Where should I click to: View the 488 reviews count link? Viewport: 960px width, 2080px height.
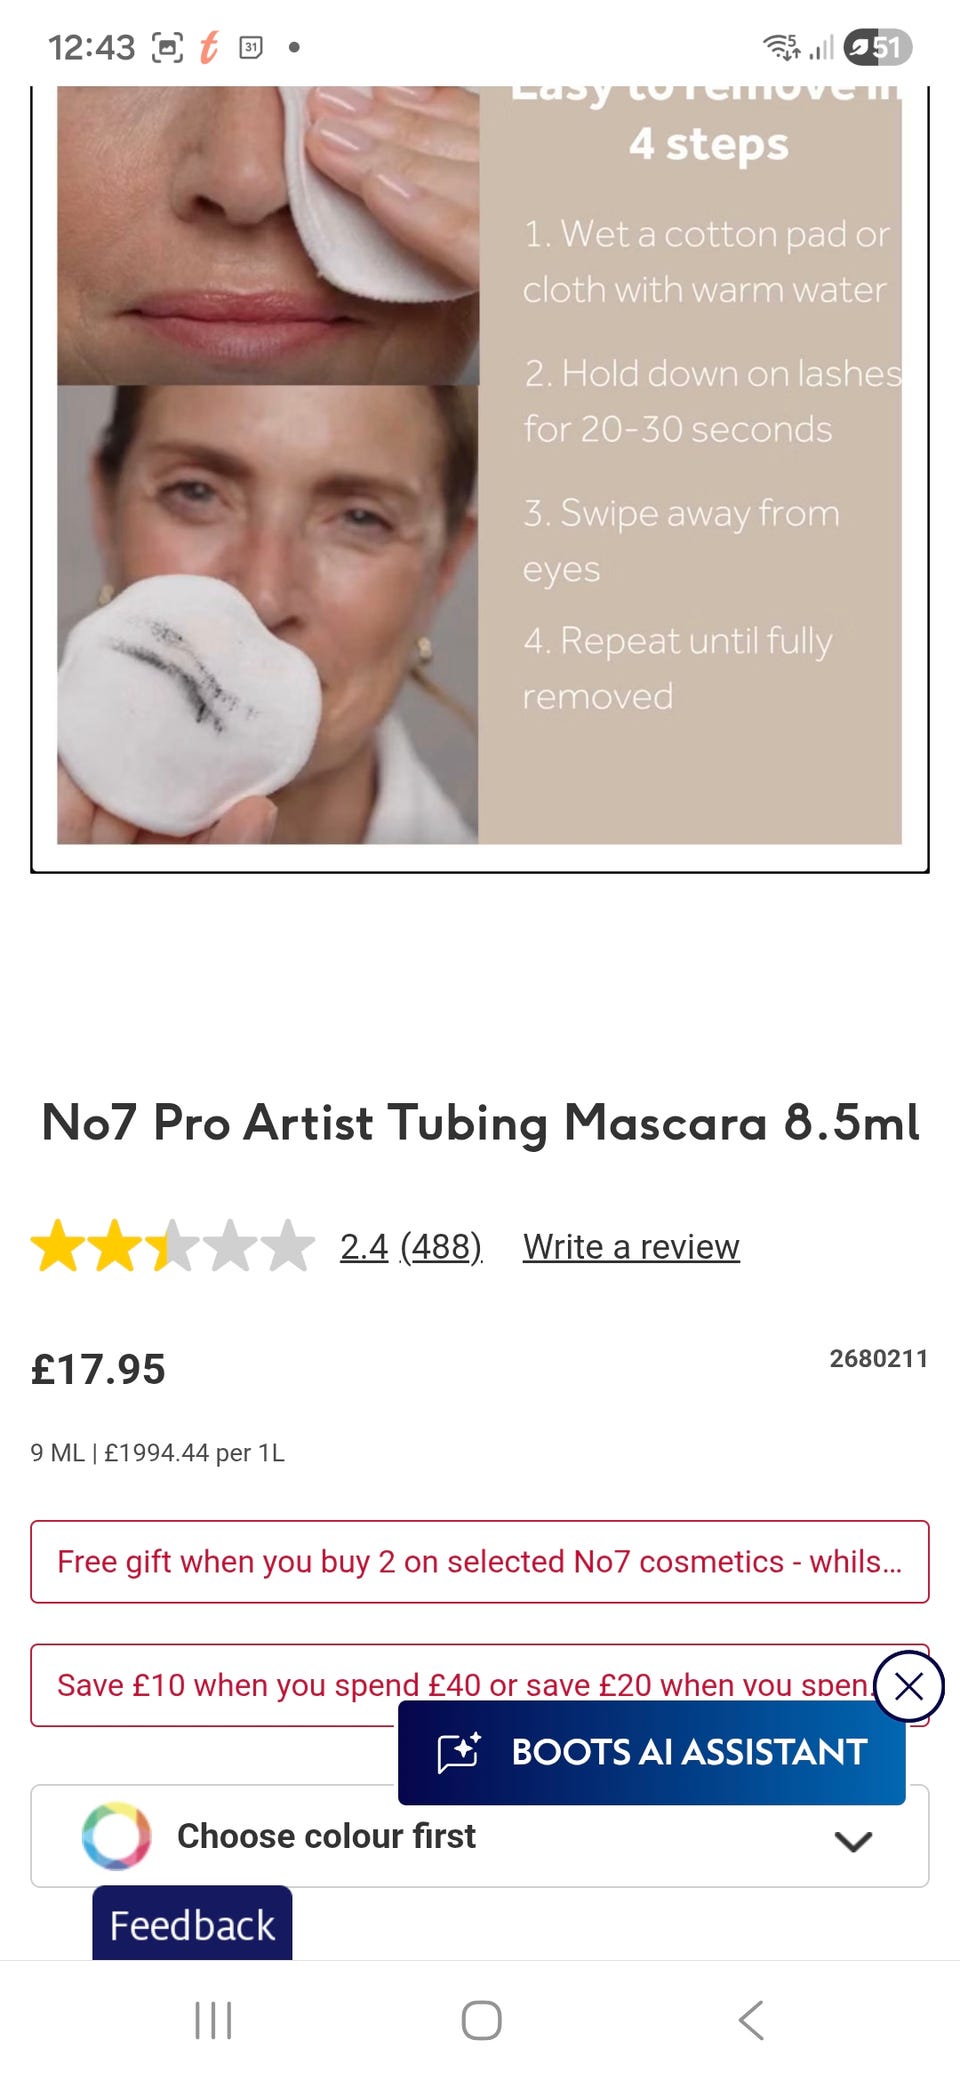pyautogui.click(x=441, y=1247)
